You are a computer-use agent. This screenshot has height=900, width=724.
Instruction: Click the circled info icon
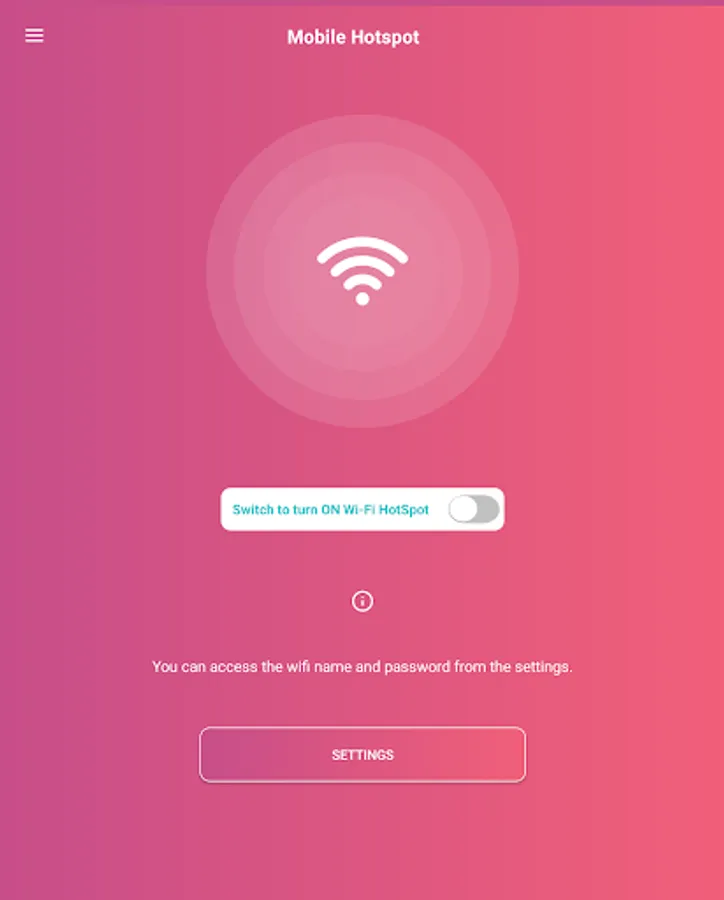[x=362, y=601]
